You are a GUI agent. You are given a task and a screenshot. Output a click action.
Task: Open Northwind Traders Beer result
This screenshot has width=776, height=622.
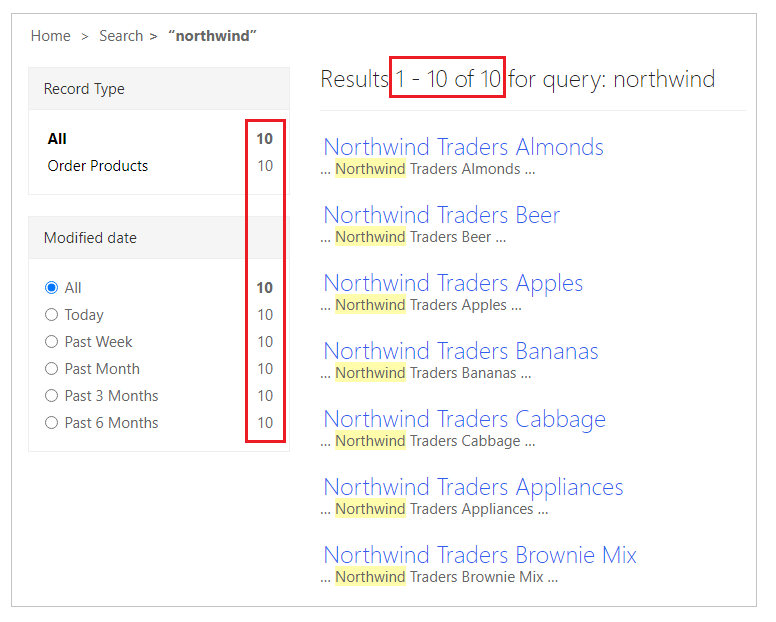441,215
